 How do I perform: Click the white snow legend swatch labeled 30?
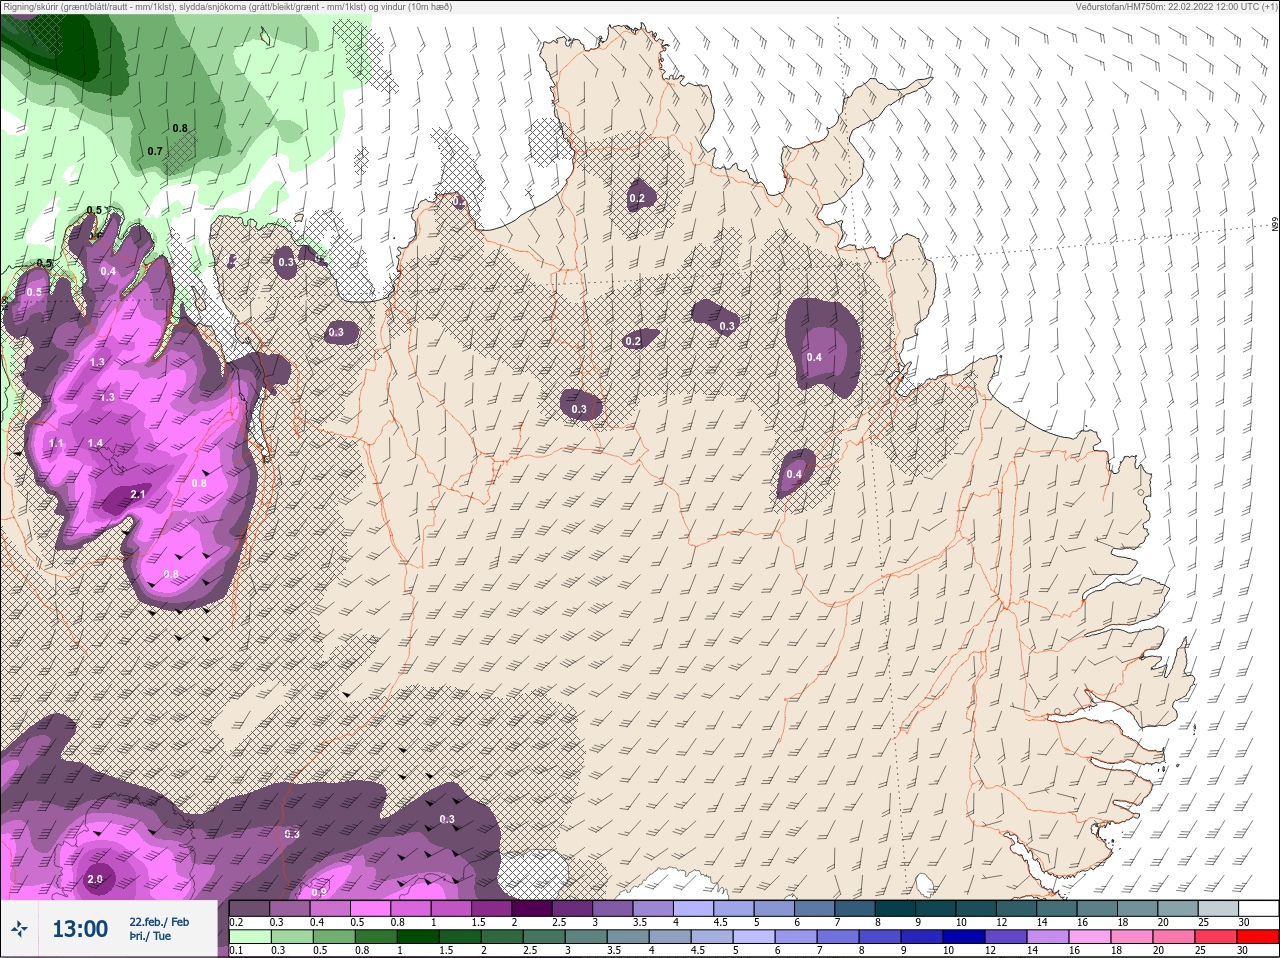click(1258, 908)
